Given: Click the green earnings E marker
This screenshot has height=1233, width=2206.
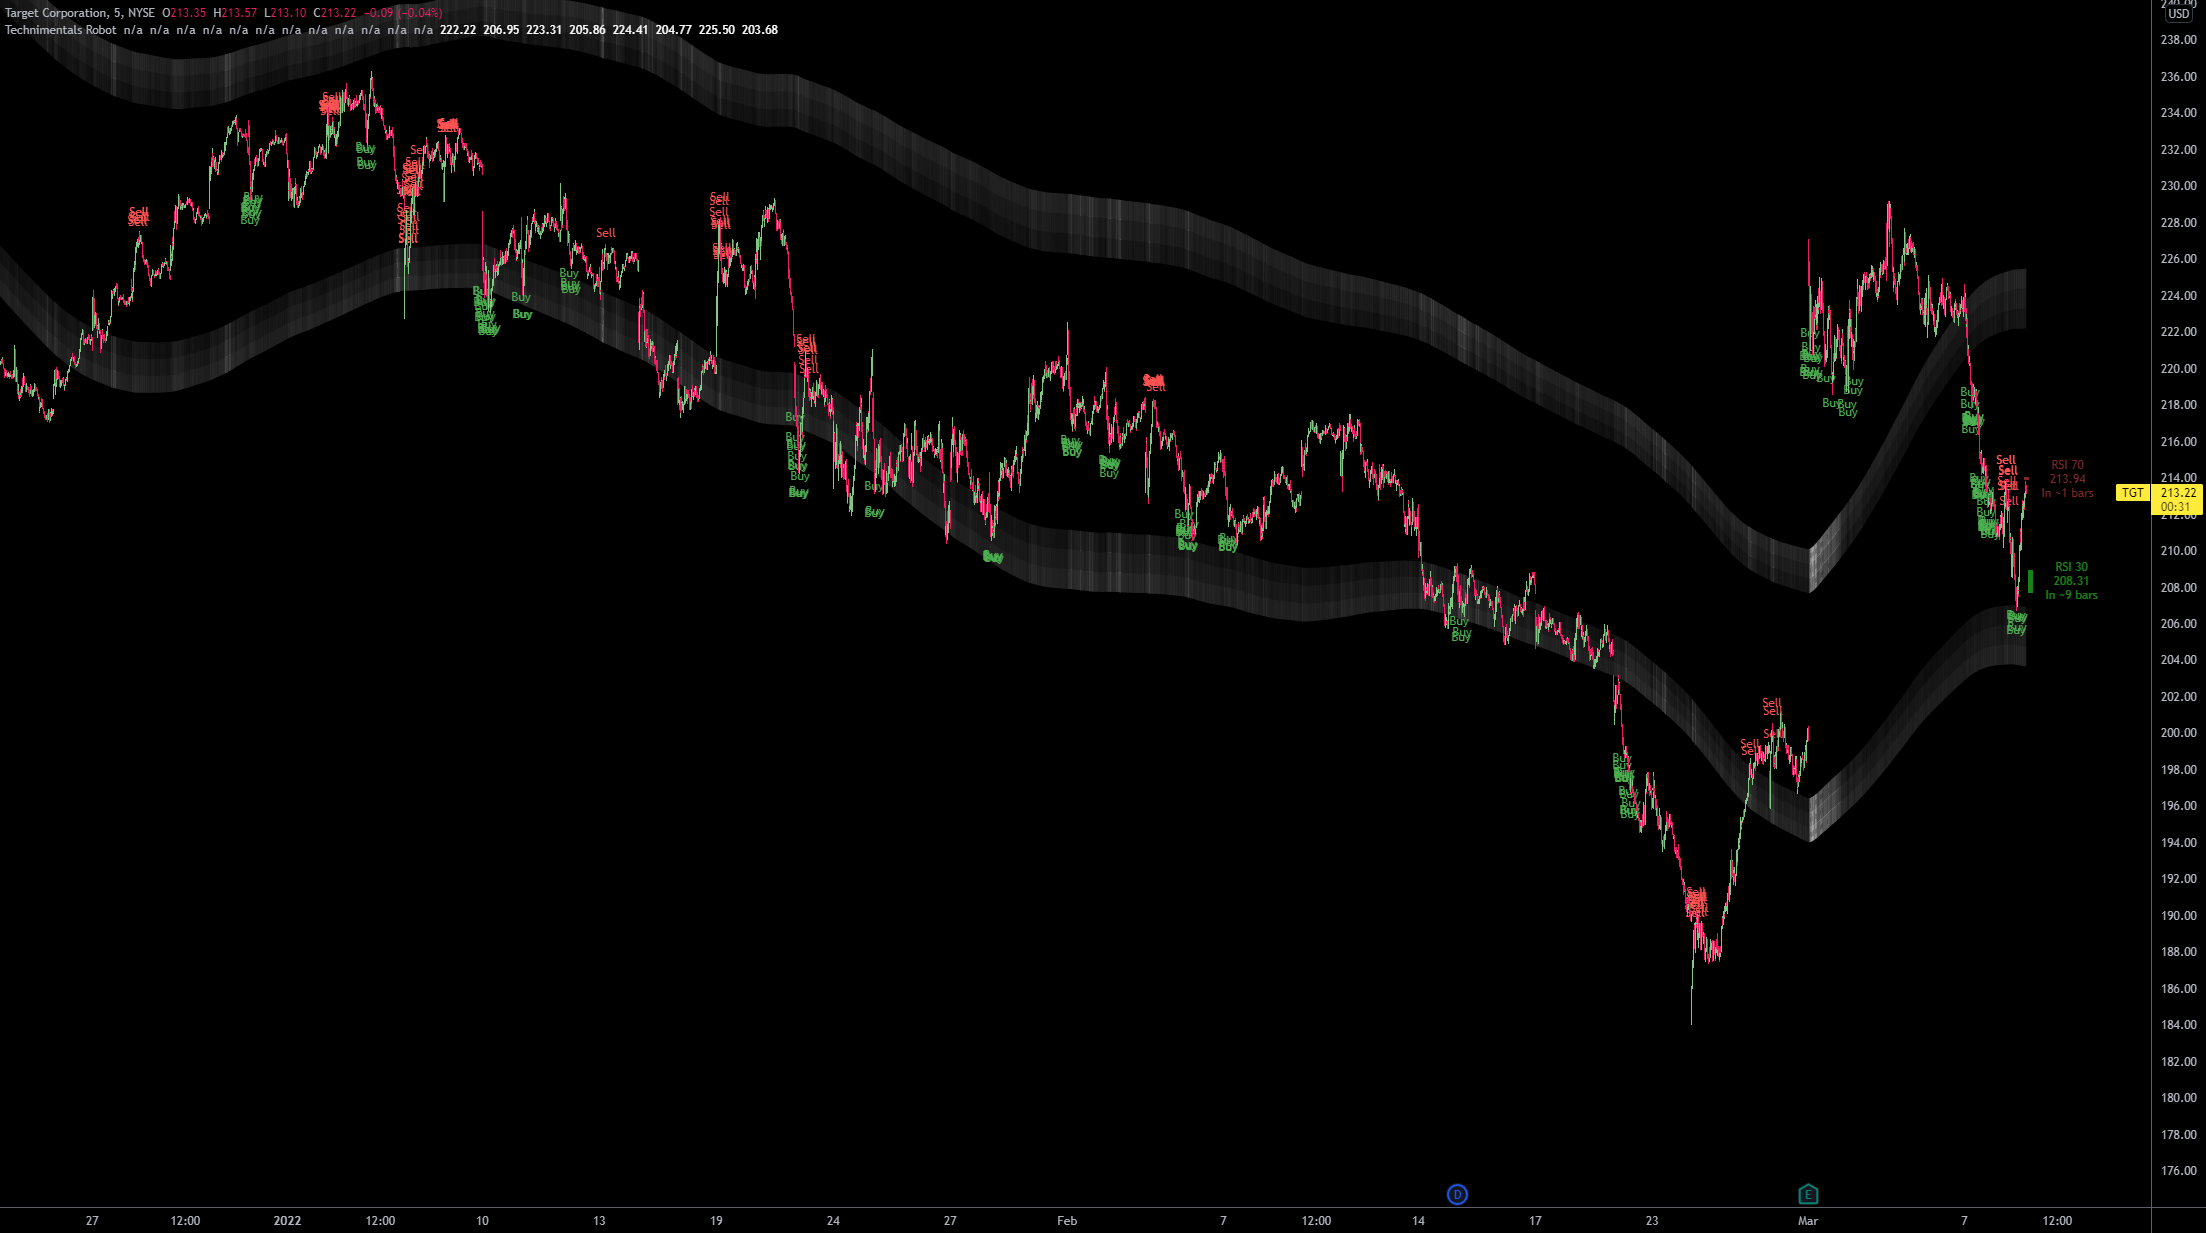Looking at the screenshot, I should 1808,1194.
